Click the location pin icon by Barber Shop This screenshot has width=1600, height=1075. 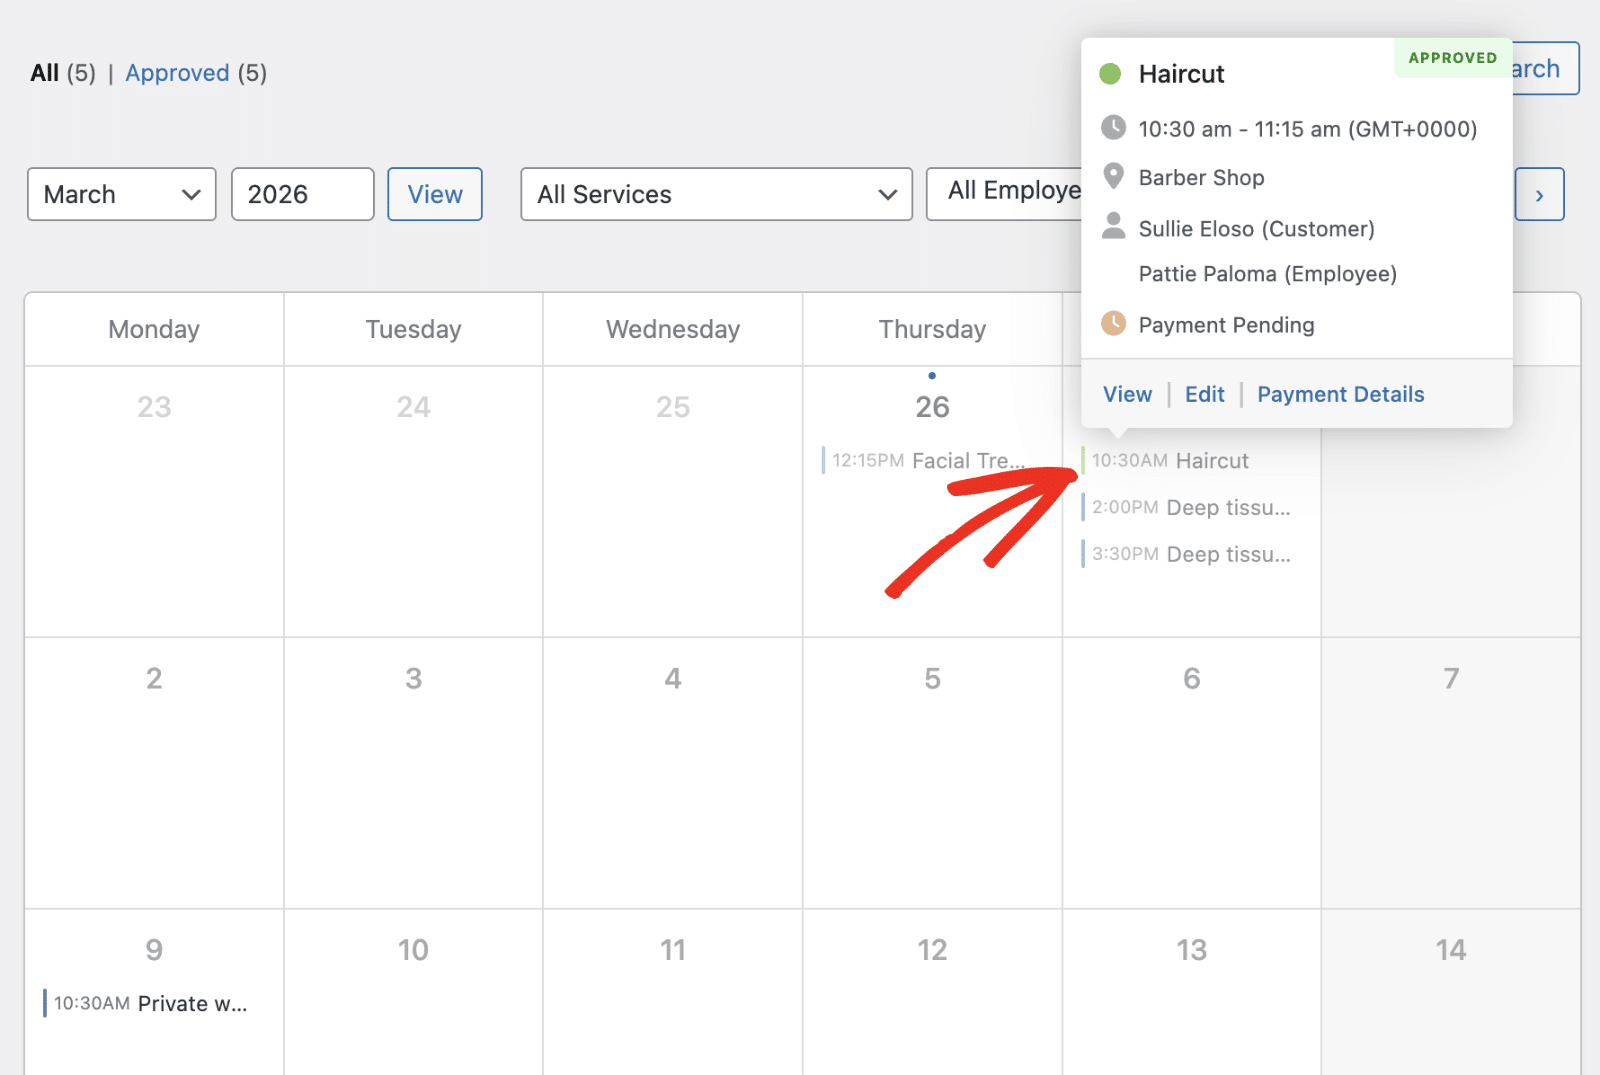point(1112,177)
